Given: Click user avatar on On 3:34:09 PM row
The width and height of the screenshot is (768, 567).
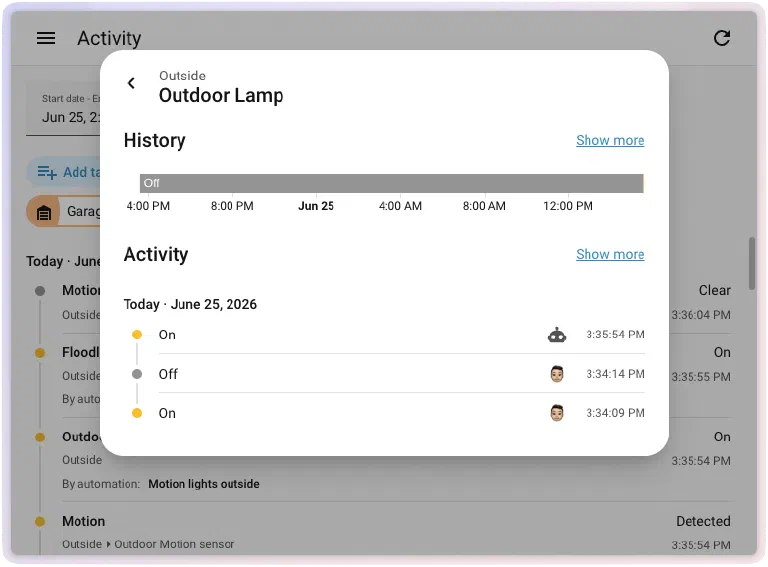Looking at the screenshot, I should (557, 413).
